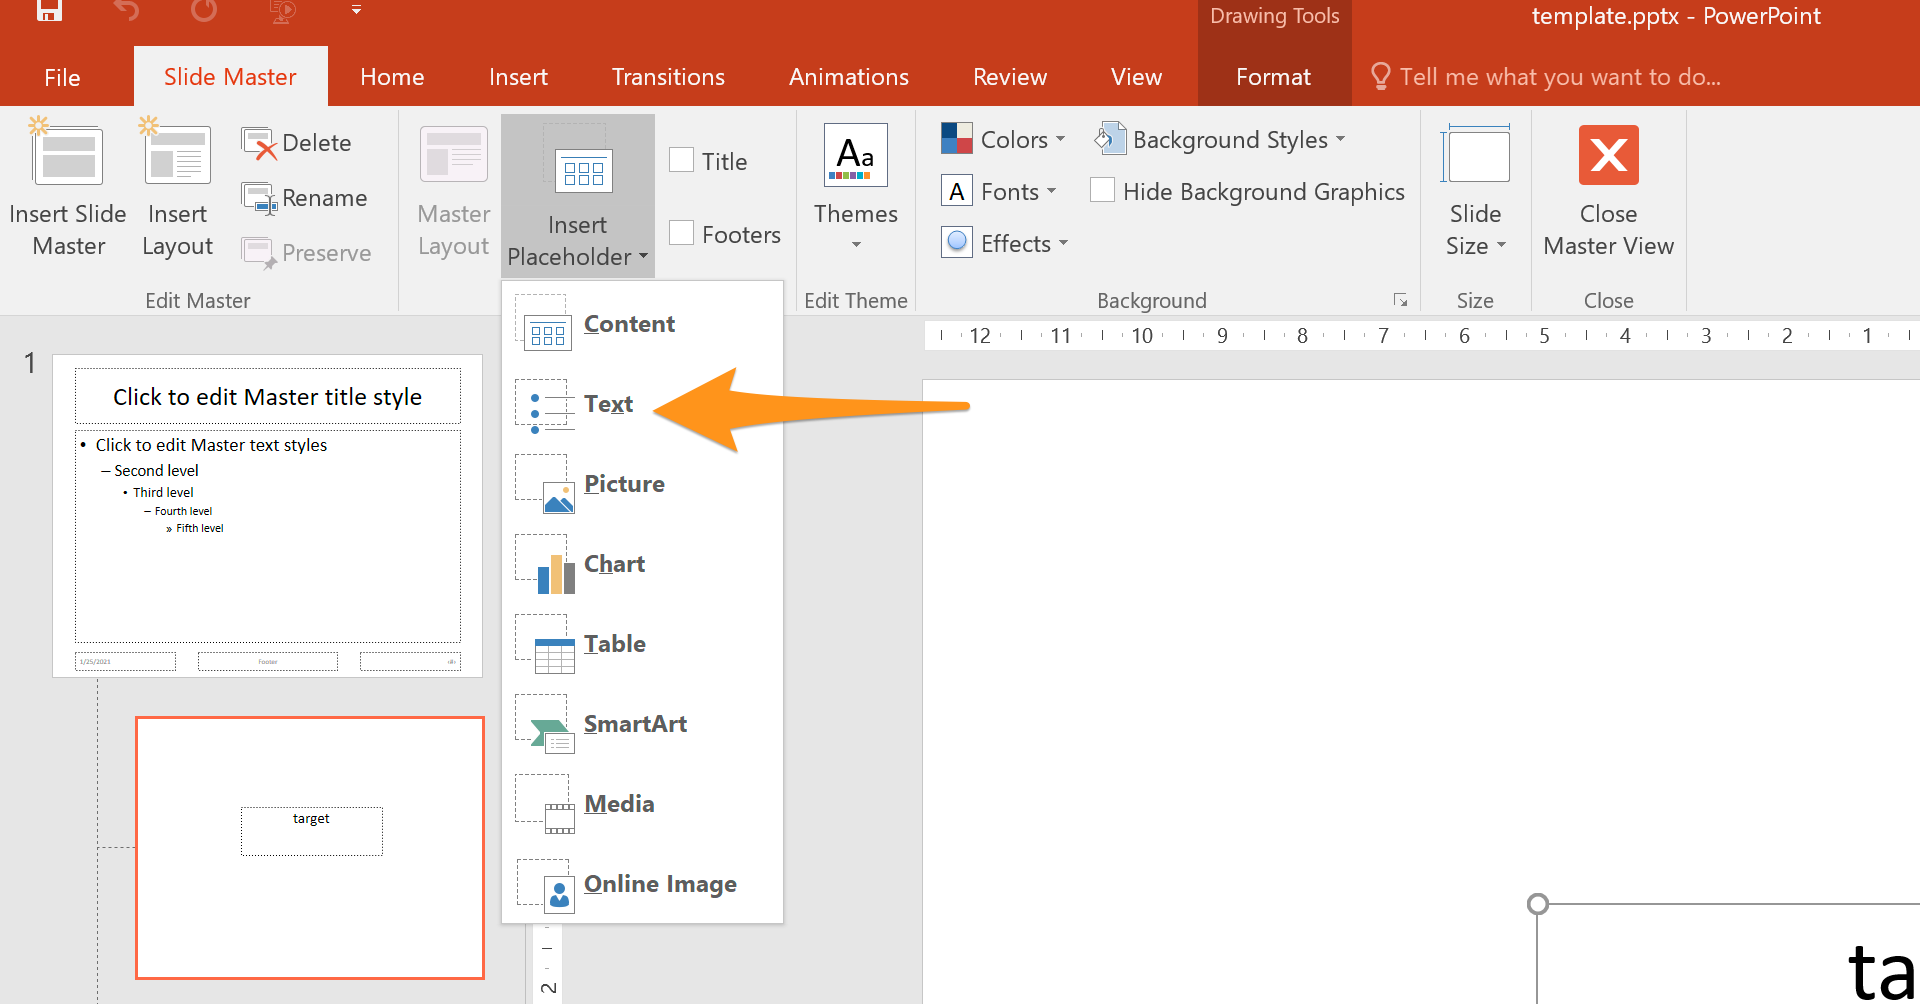Click Close Master View red X

1607,156
